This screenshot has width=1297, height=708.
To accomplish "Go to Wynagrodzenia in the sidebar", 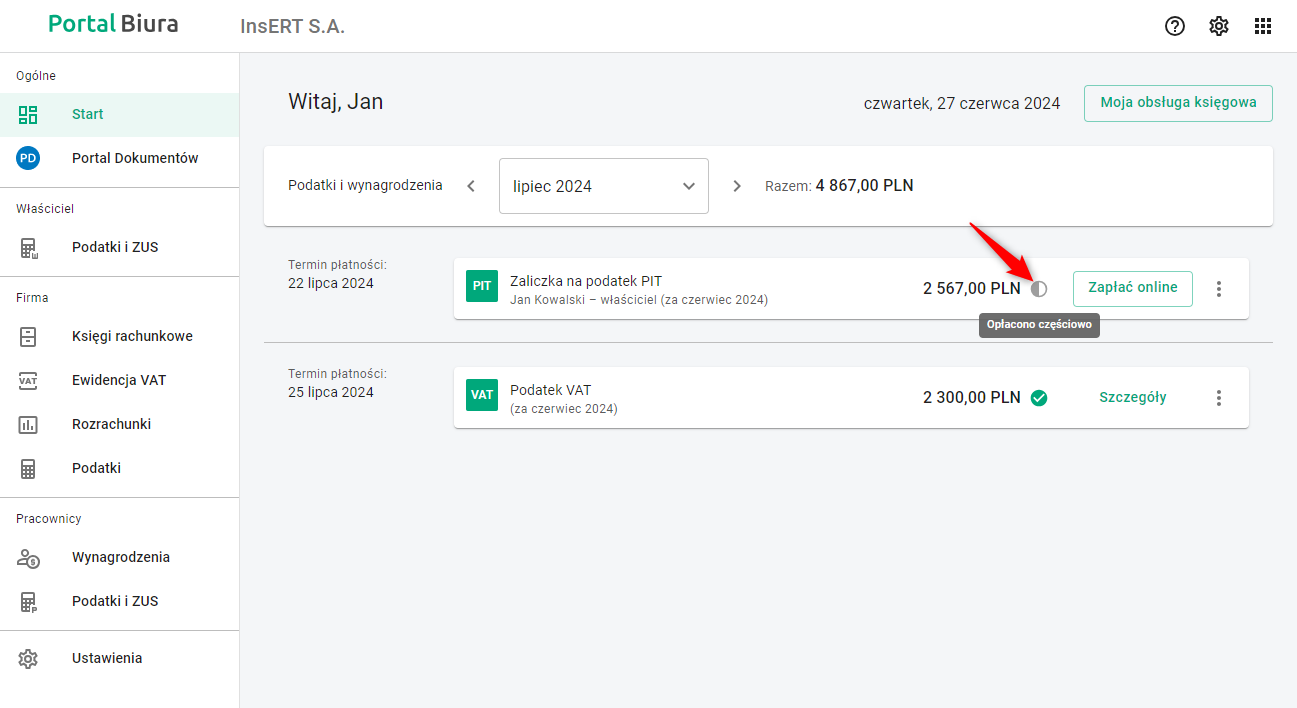I will click(x=120, y=557).
